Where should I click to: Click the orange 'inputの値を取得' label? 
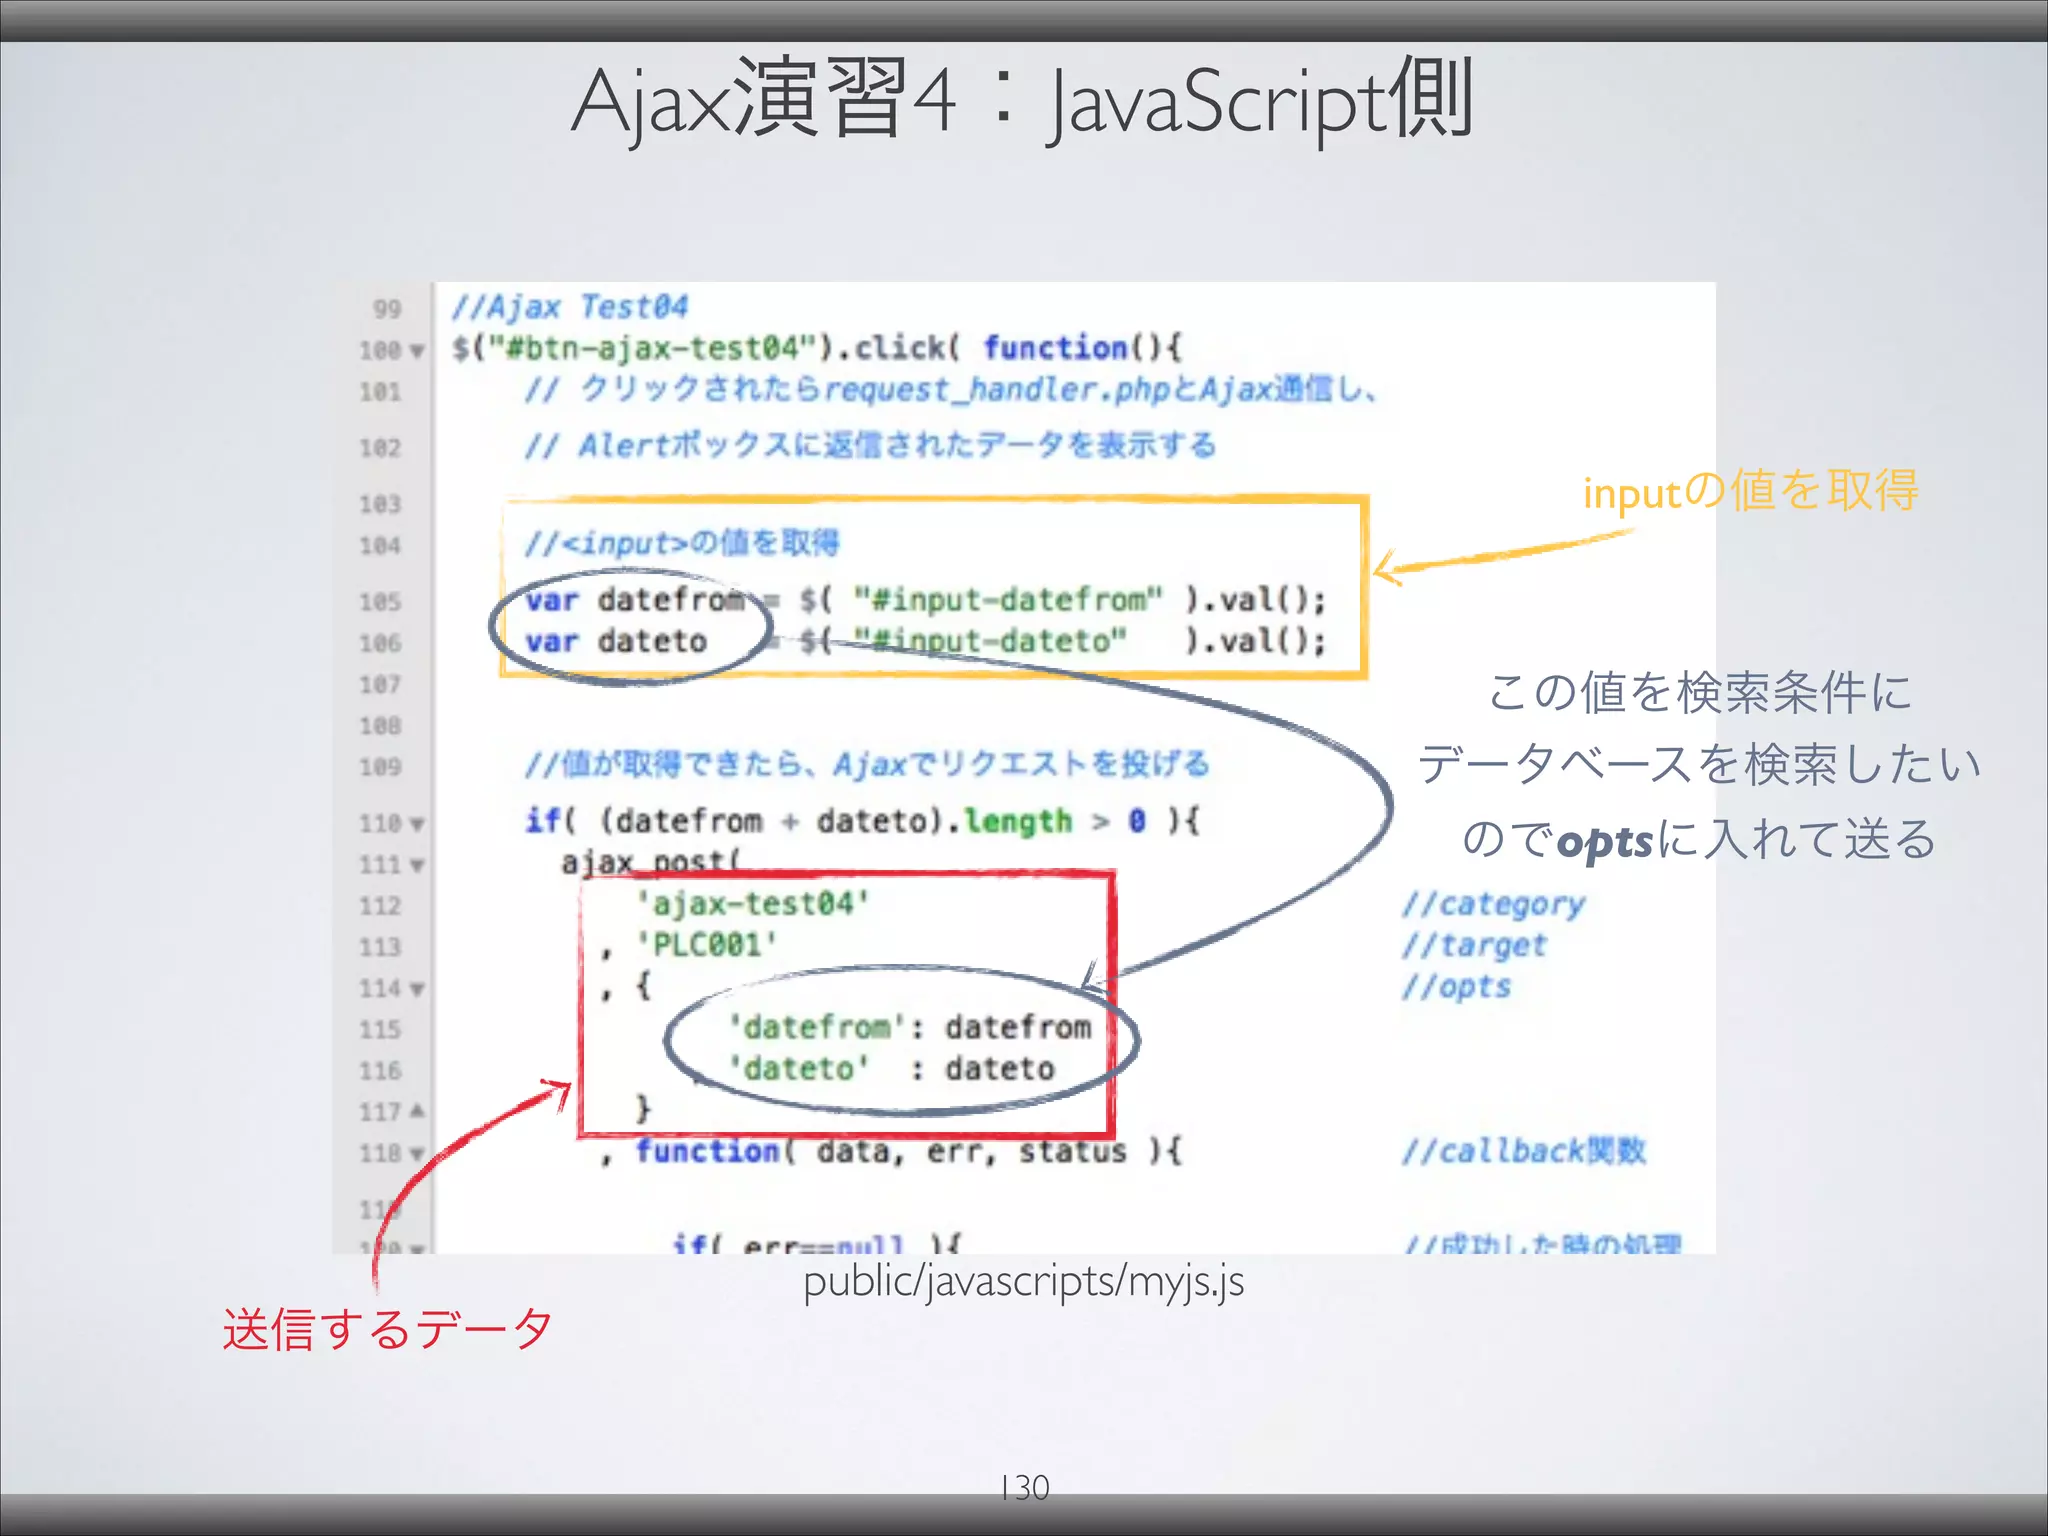coord(1751,491)
